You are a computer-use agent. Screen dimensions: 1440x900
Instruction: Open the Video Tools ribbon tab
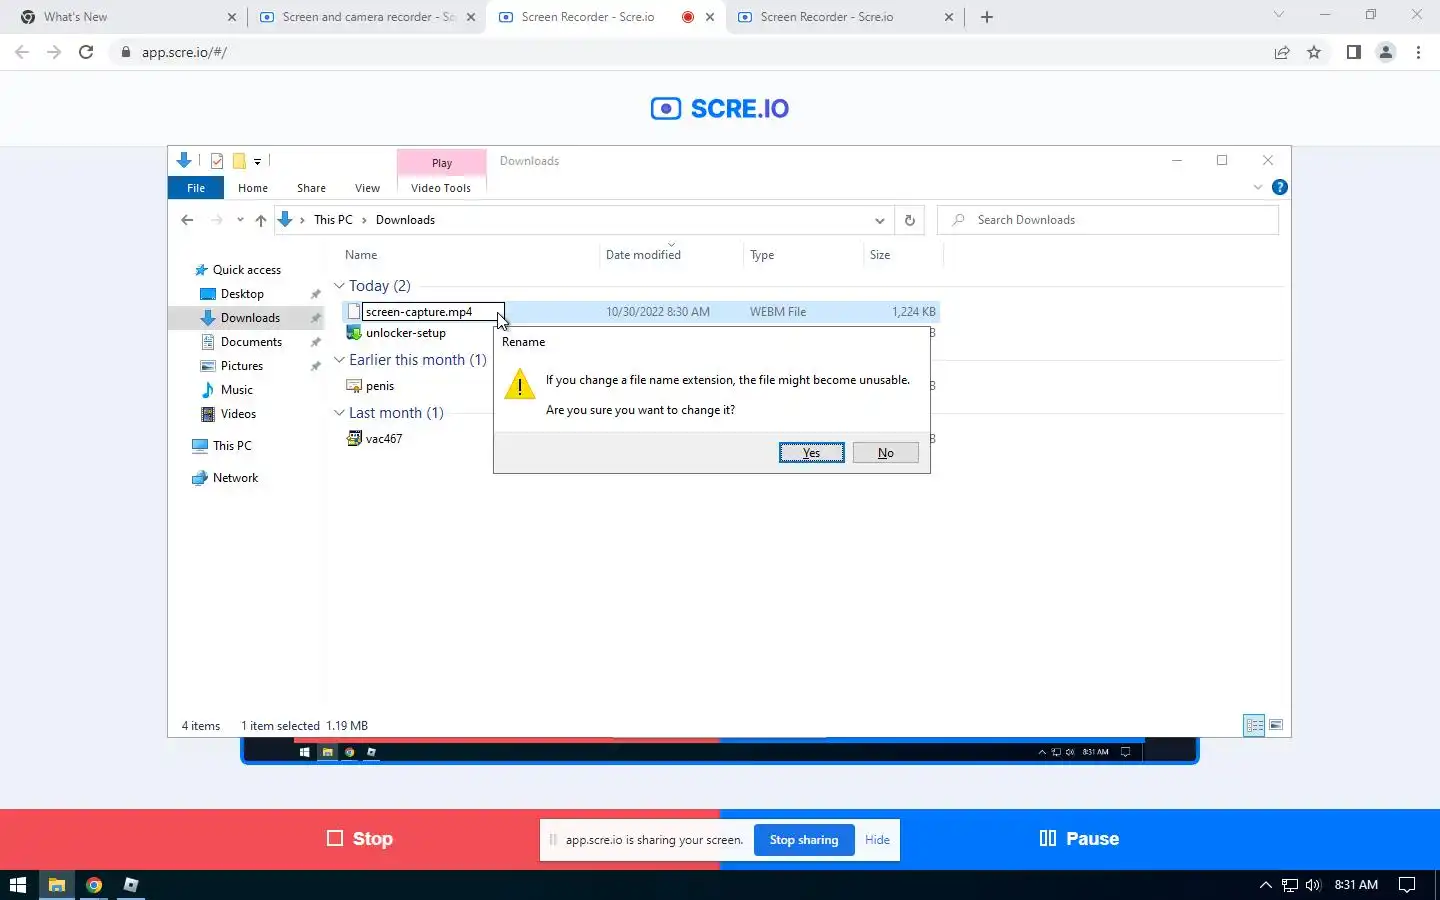441,188
